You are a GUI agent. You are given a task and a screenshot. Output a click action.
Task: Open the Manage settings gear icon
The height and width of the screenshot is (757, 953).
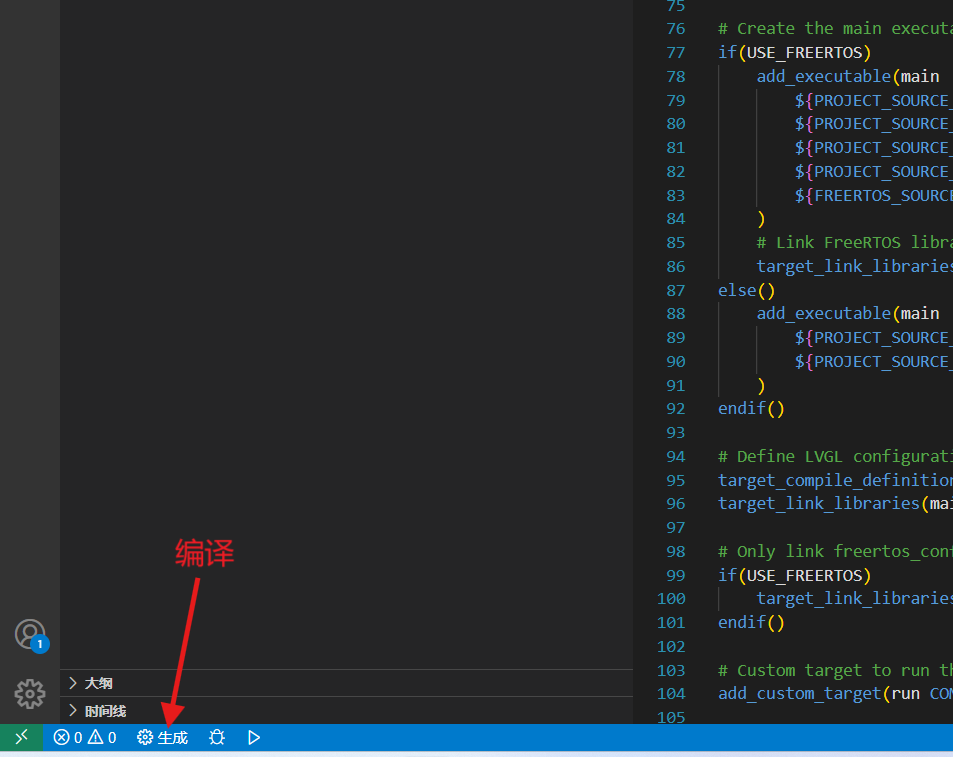29,693
